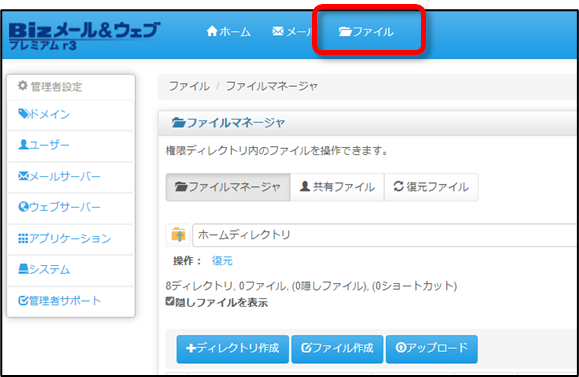Click the parent directory folder-up icon
Screen dimensions: 579x377
(x=178, y=235)
